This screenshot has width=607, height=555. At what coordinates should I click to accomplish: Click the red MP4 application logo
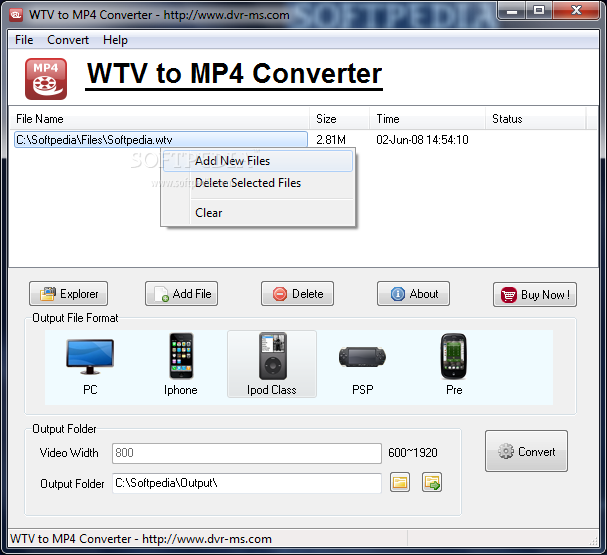(x=46, y=79)
